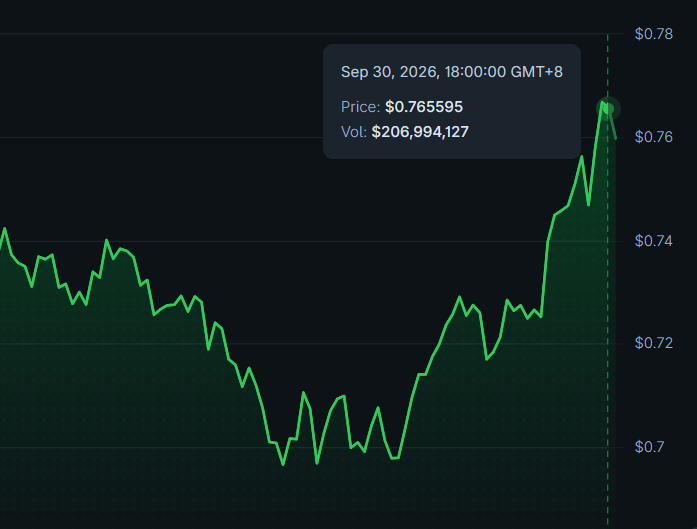Click the $0.7 price axis label

tap(649, 447)
